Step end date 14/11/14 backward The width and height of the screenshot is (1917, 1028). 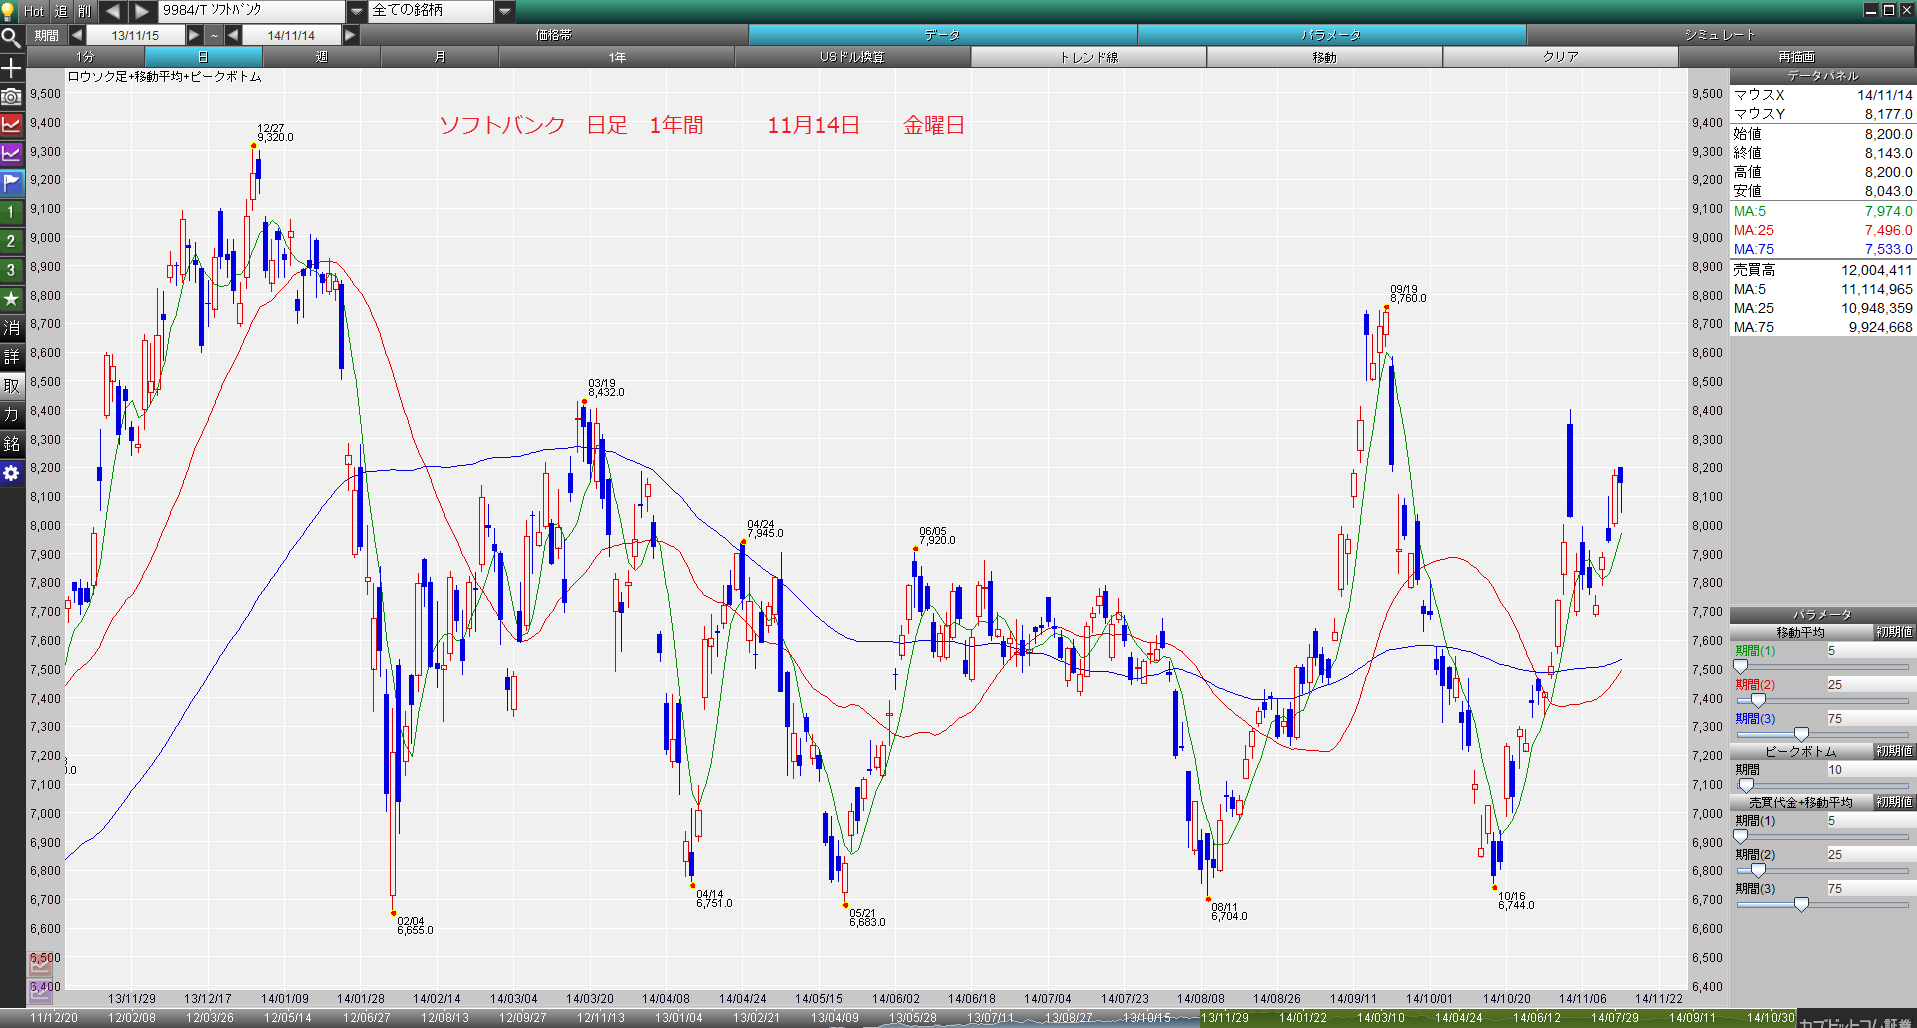coord(233,35)
